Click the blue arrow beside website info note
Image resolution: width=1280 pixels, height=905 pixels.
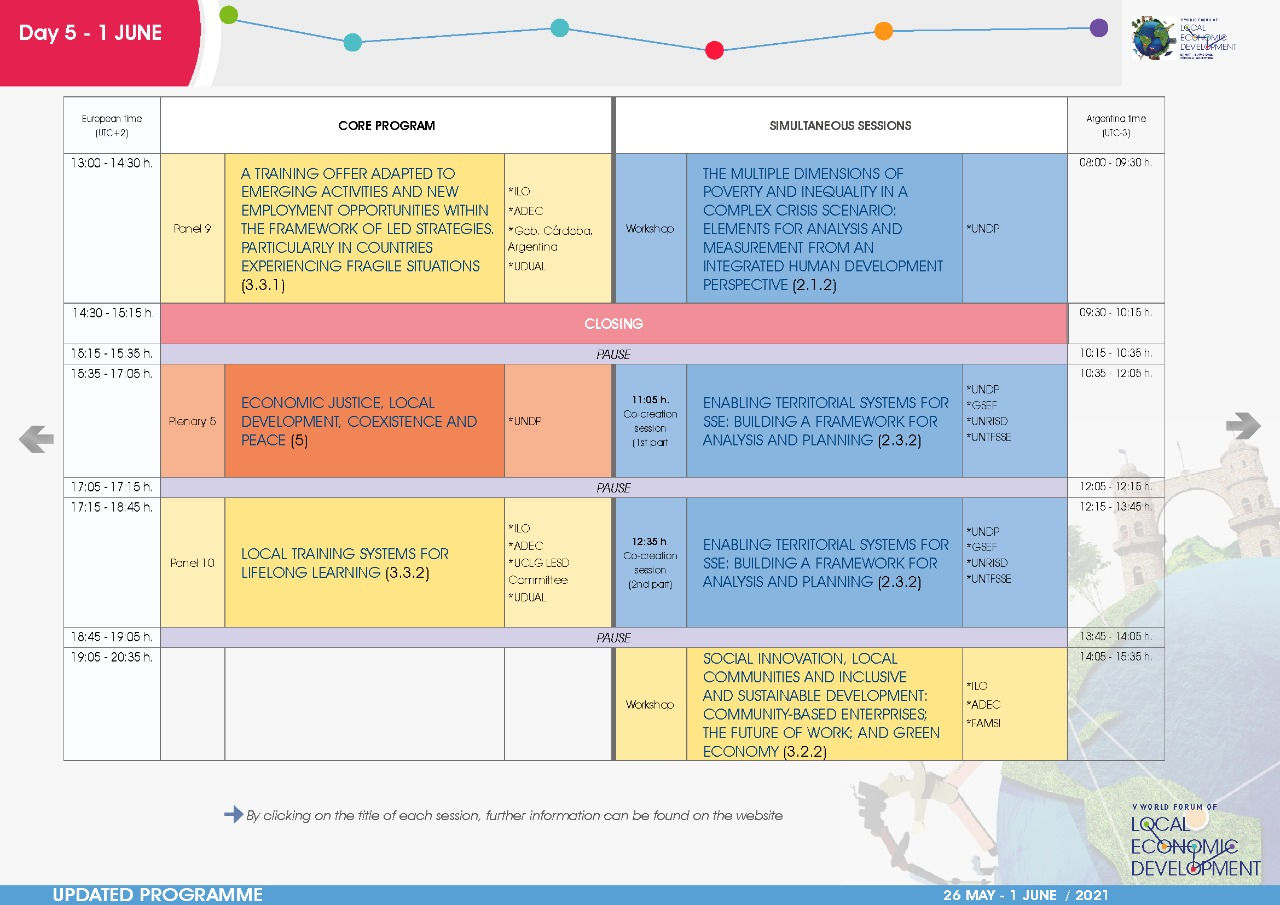click(233, 814)
